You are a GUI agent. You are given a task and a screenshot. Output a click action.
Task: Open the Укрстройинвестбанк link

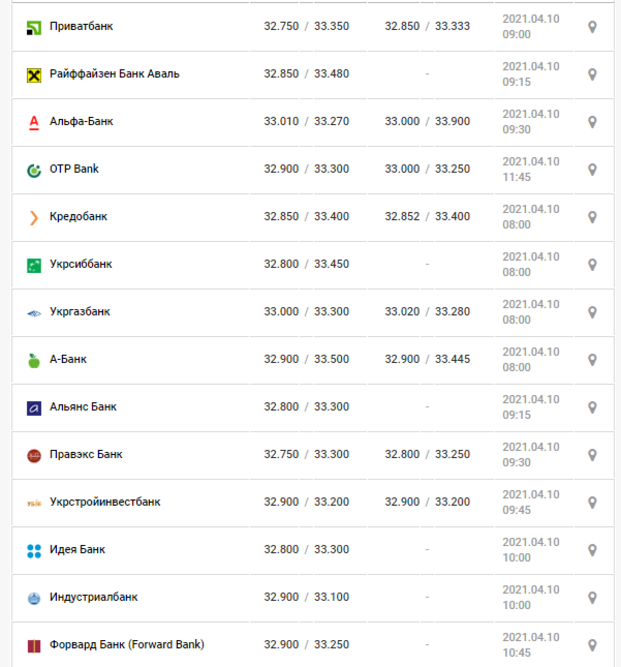coord(105,502)
